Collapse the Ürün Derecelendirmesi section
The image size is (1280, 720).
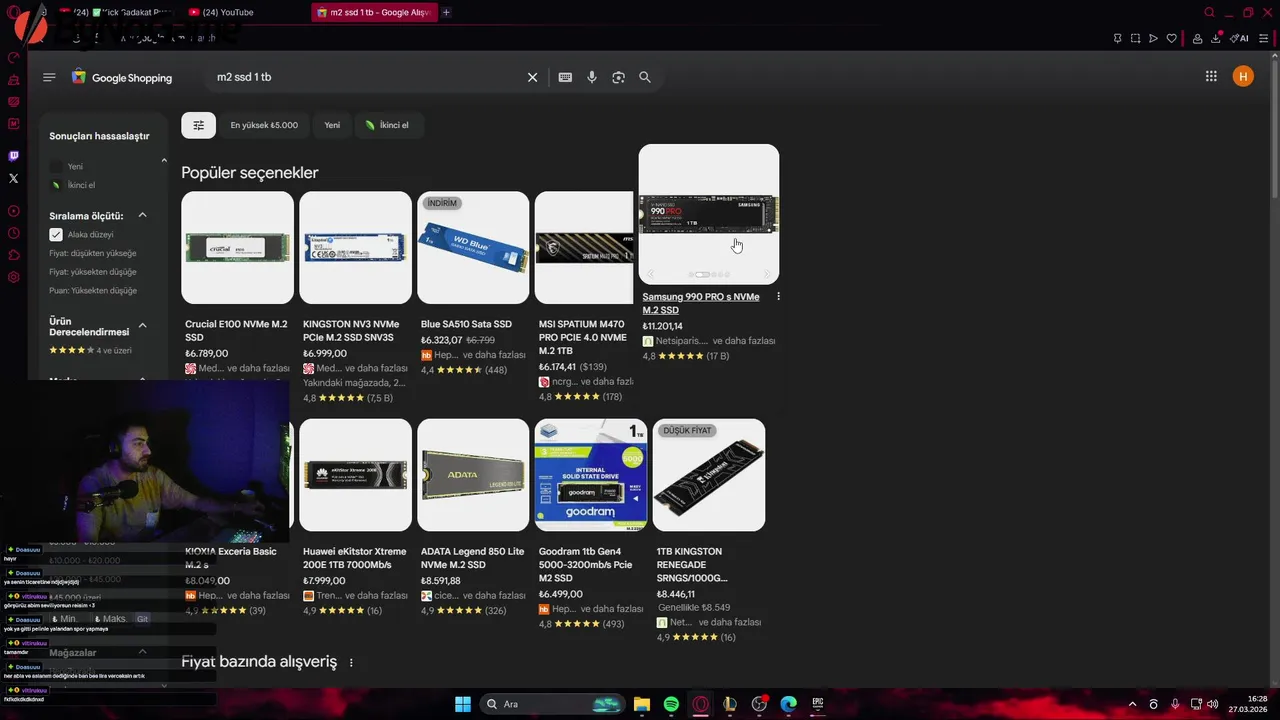pos(142,325)
